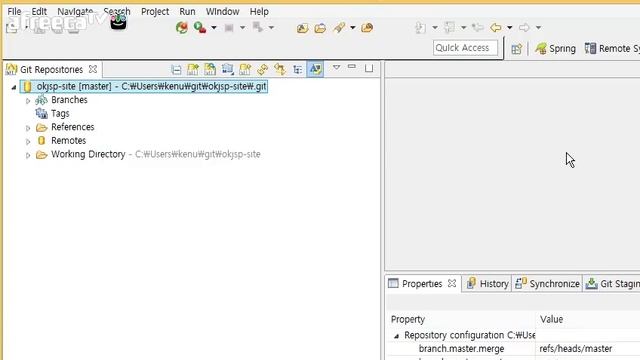This screenshot has height=360, width=640.
Task: Click the folder icon right of Search dropdown
Action: coord(367,27)
